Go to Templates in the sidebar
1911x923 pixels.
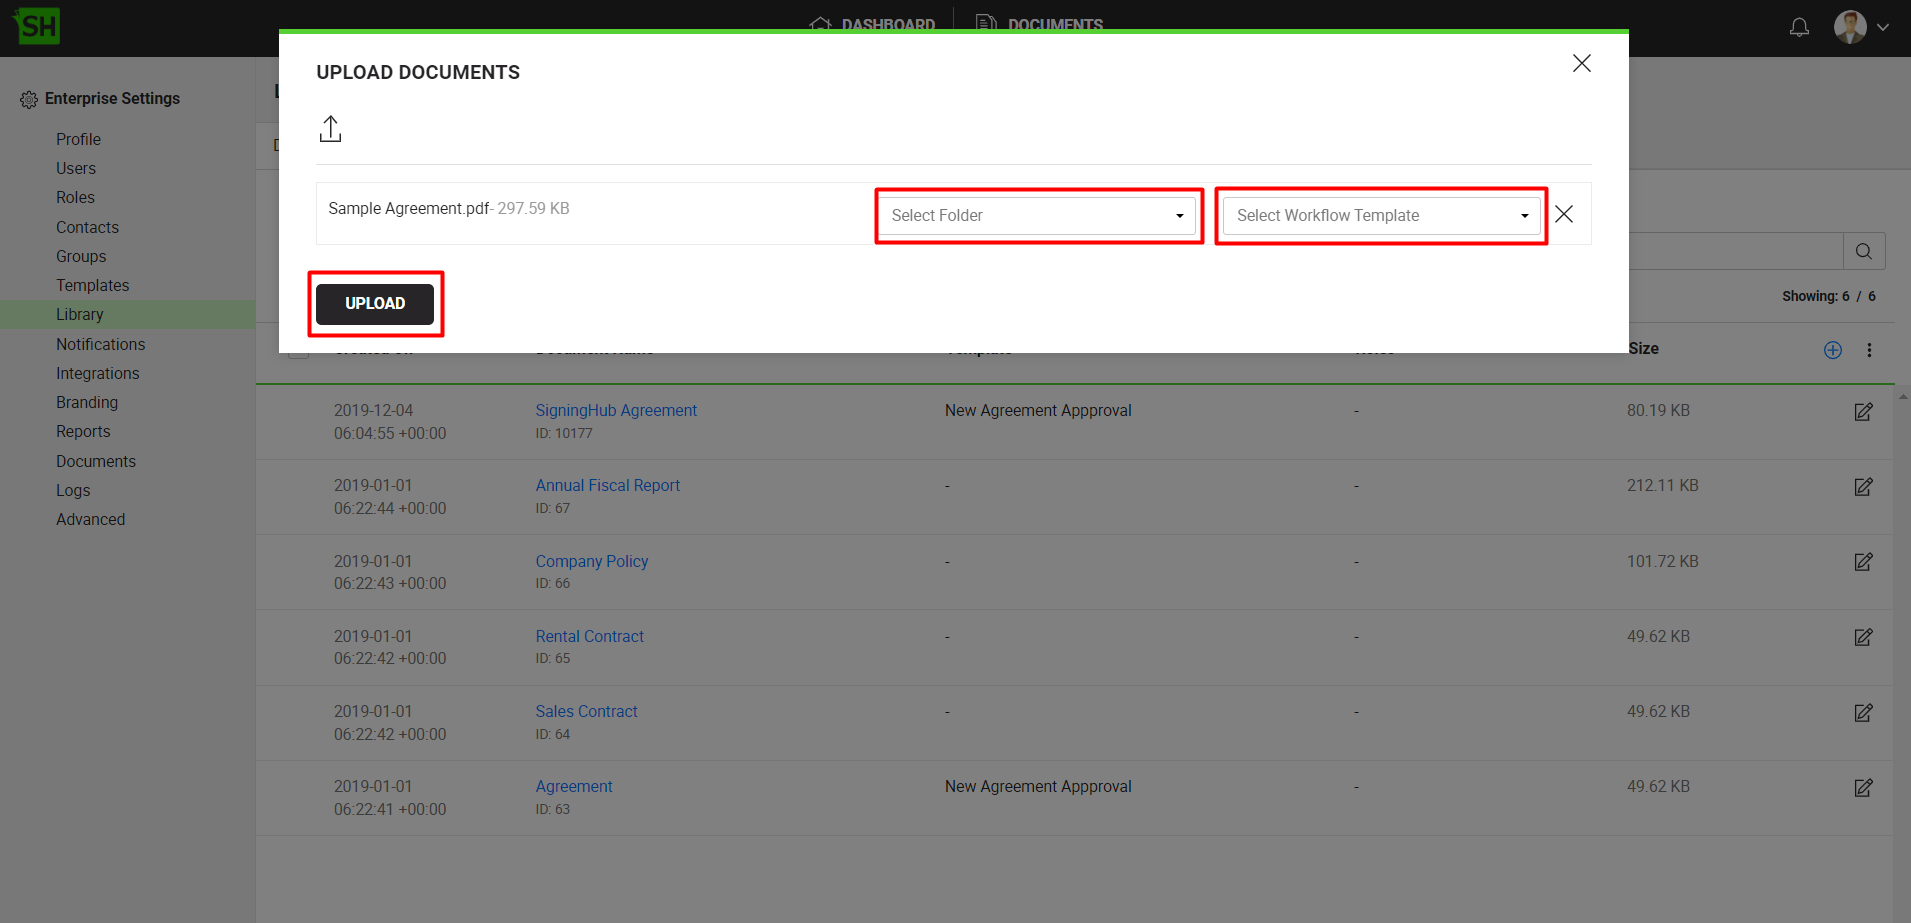92,285
